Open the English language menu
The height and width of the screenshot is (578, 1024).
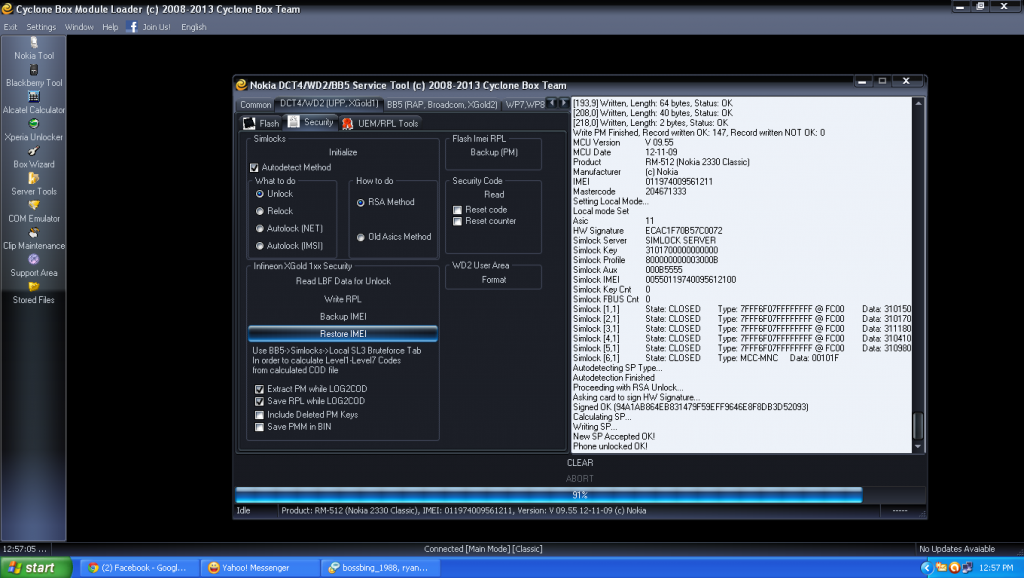194,27
